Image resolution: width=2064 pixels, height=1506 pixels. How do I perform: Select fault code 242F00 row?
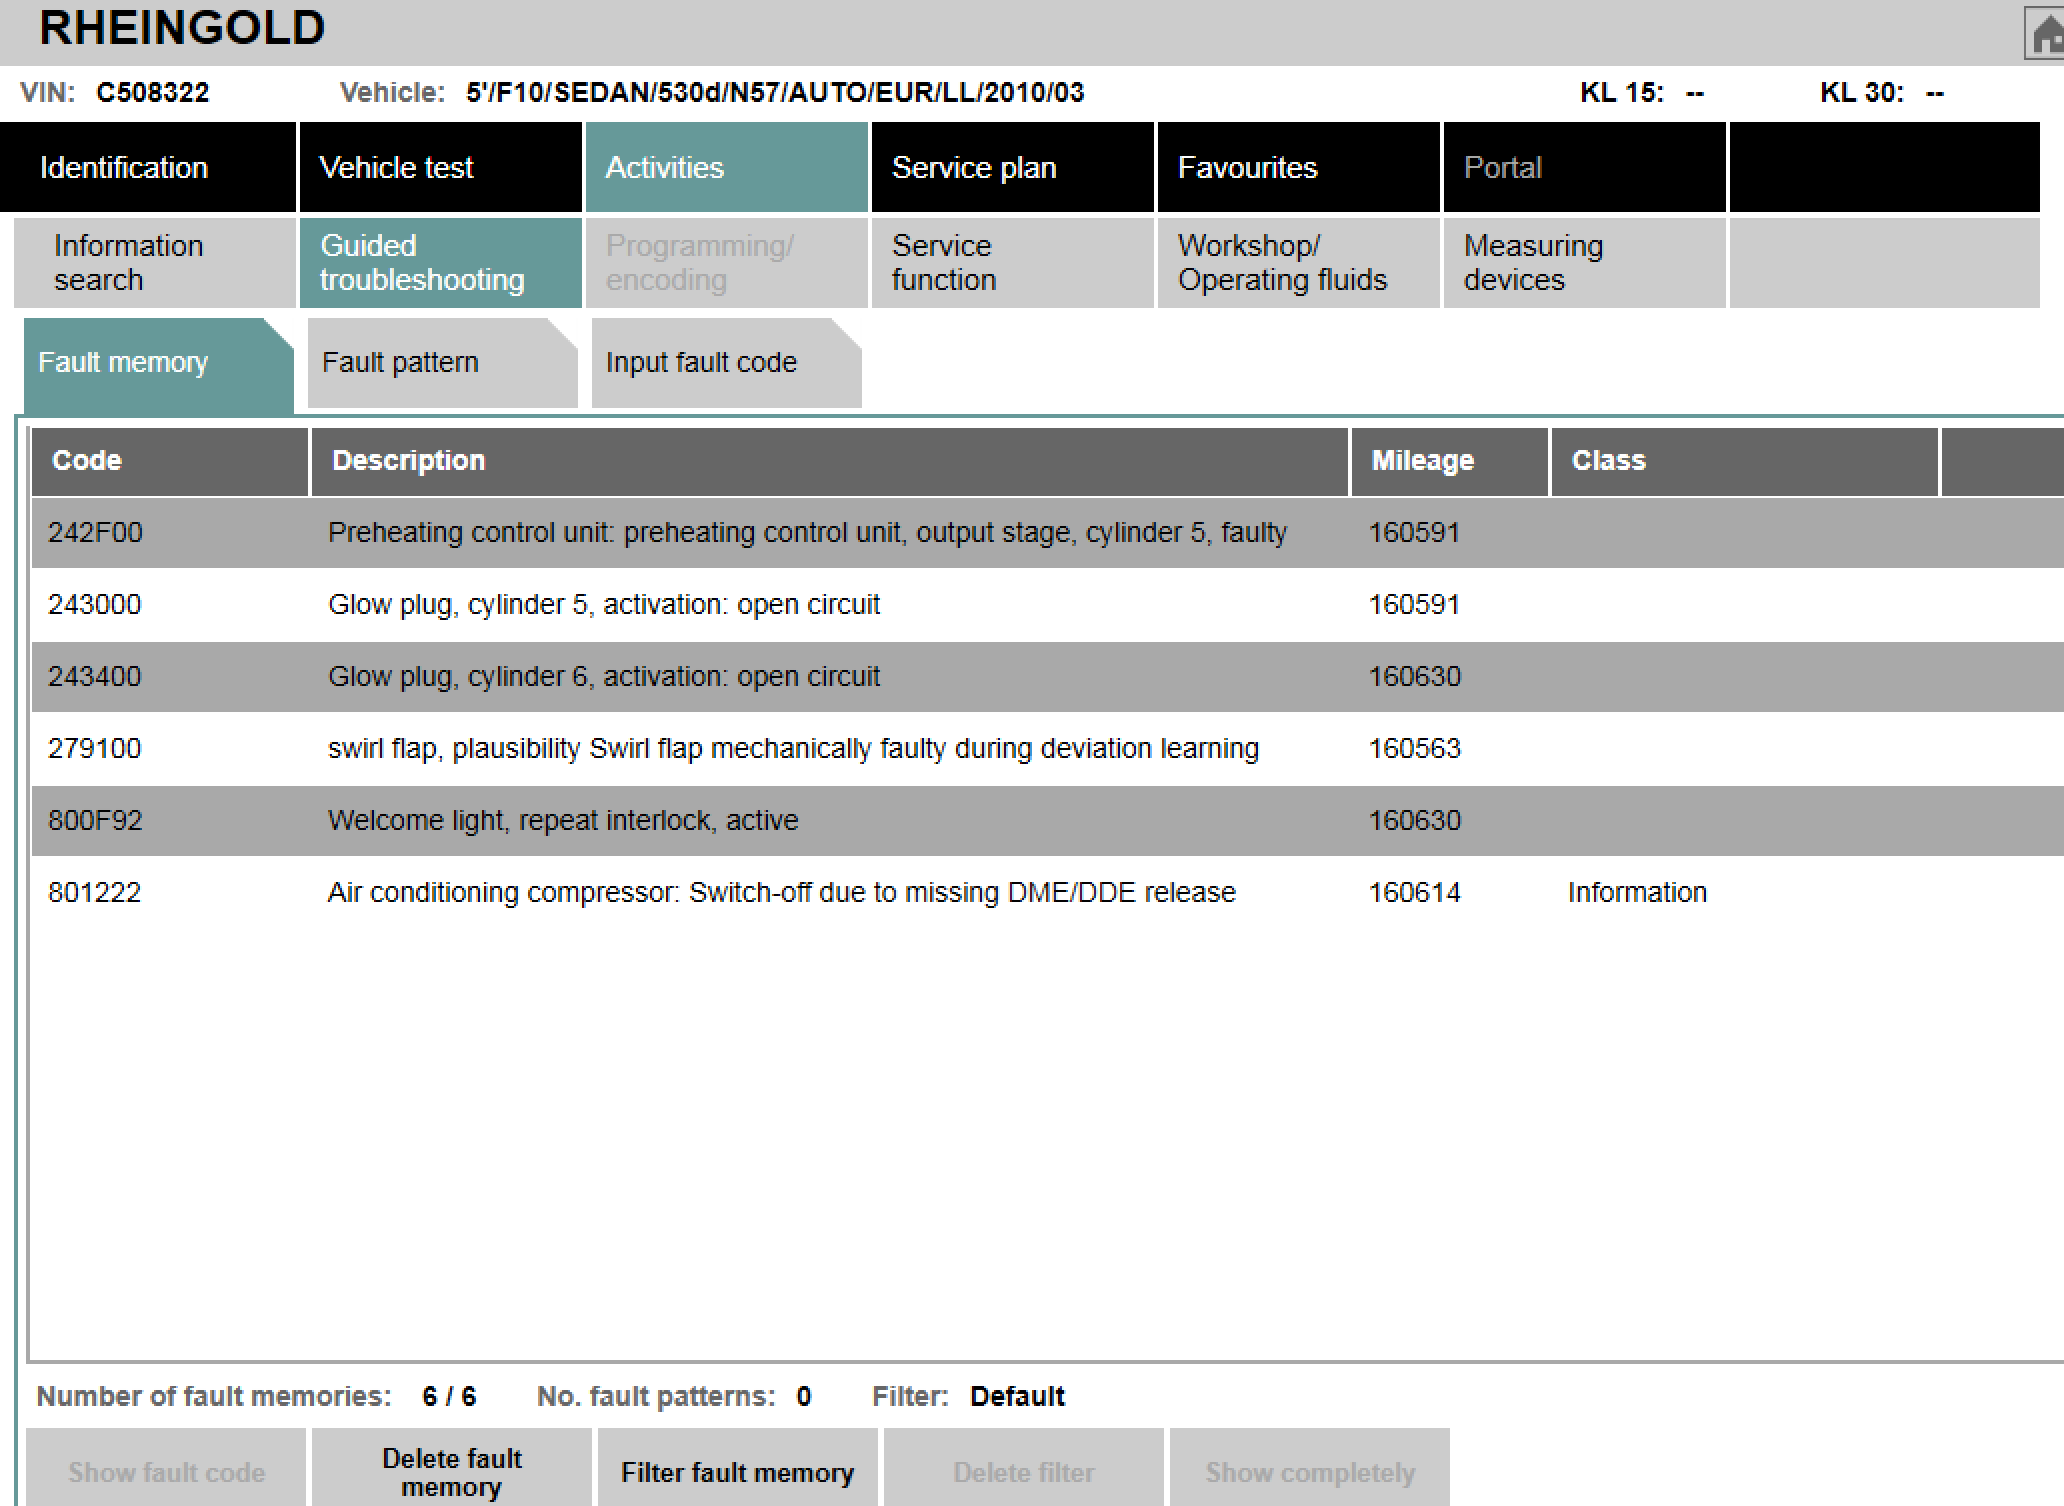click(x=1047, y=532)
